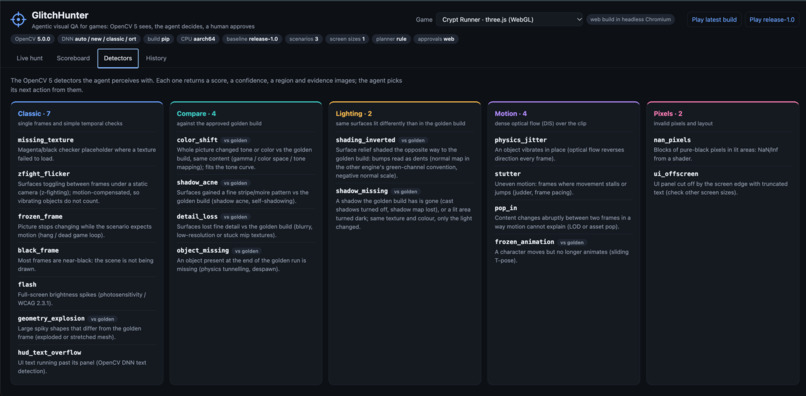Click vs golden tag beside shadow_missing
The width and height of the screenshot is (806, 396).
[407, 191]
